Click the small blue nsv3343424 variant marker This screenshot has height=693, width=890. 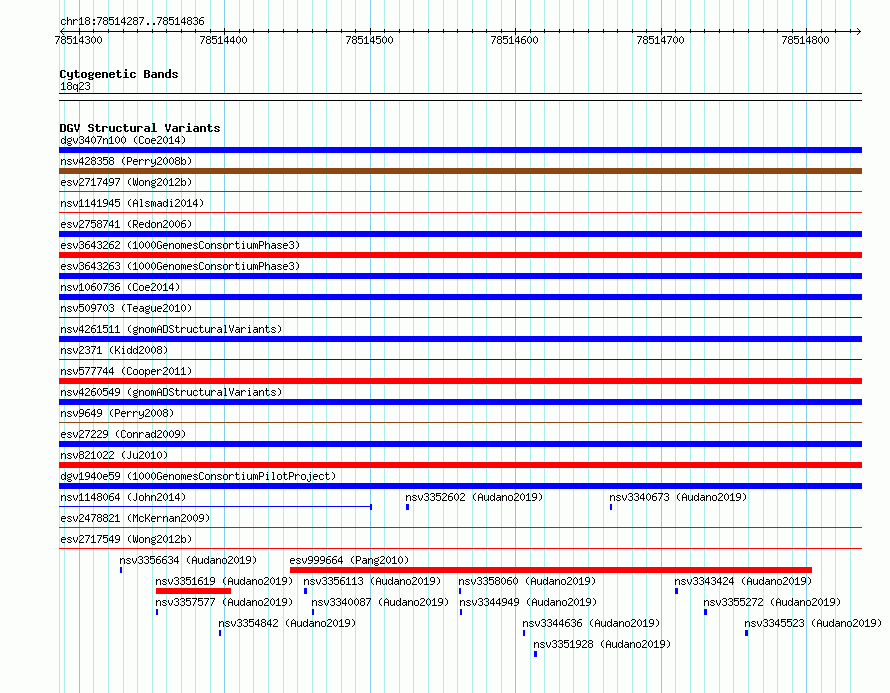(676, 591)
